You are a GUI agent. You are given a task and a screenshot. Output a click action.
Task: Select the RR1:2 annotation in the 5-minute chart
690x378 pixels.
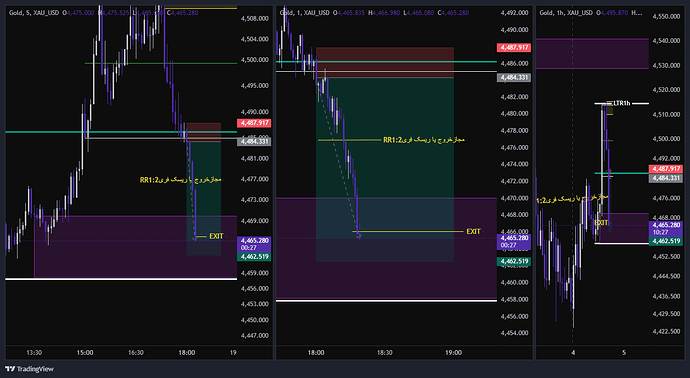[x=180, y=180]
